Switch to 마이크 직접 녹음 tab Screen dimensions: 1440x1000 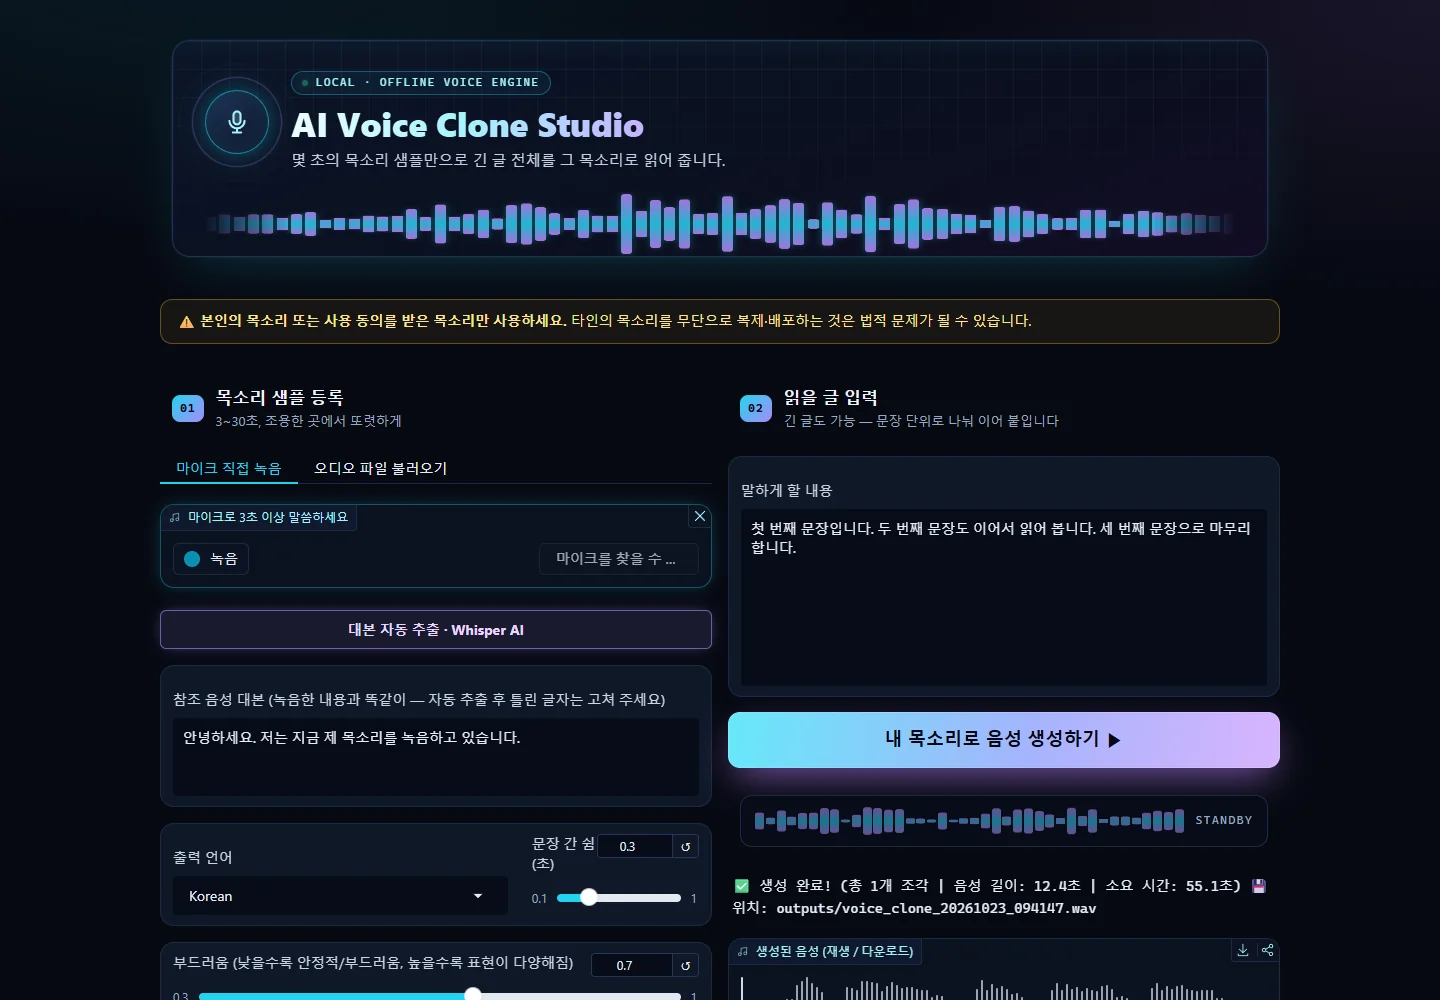pos(229,468)
